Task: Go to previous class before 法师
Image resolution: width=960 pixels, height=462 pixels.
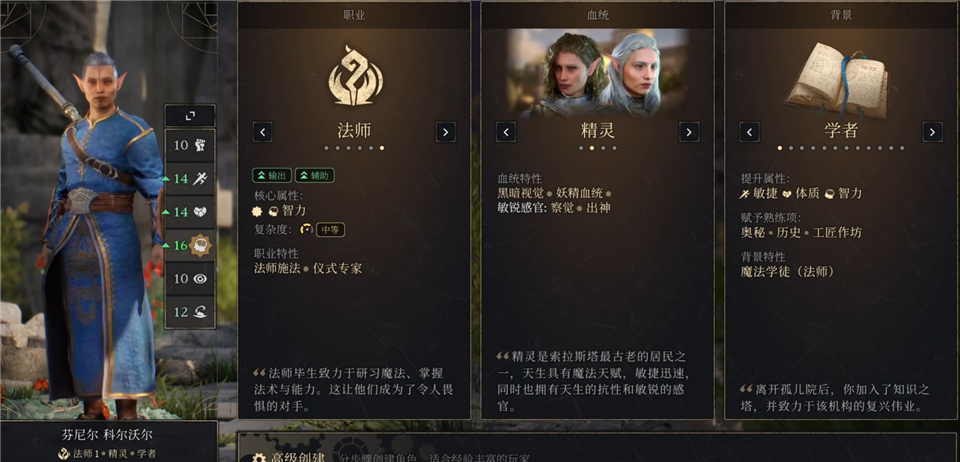Action: coord(263,132)
